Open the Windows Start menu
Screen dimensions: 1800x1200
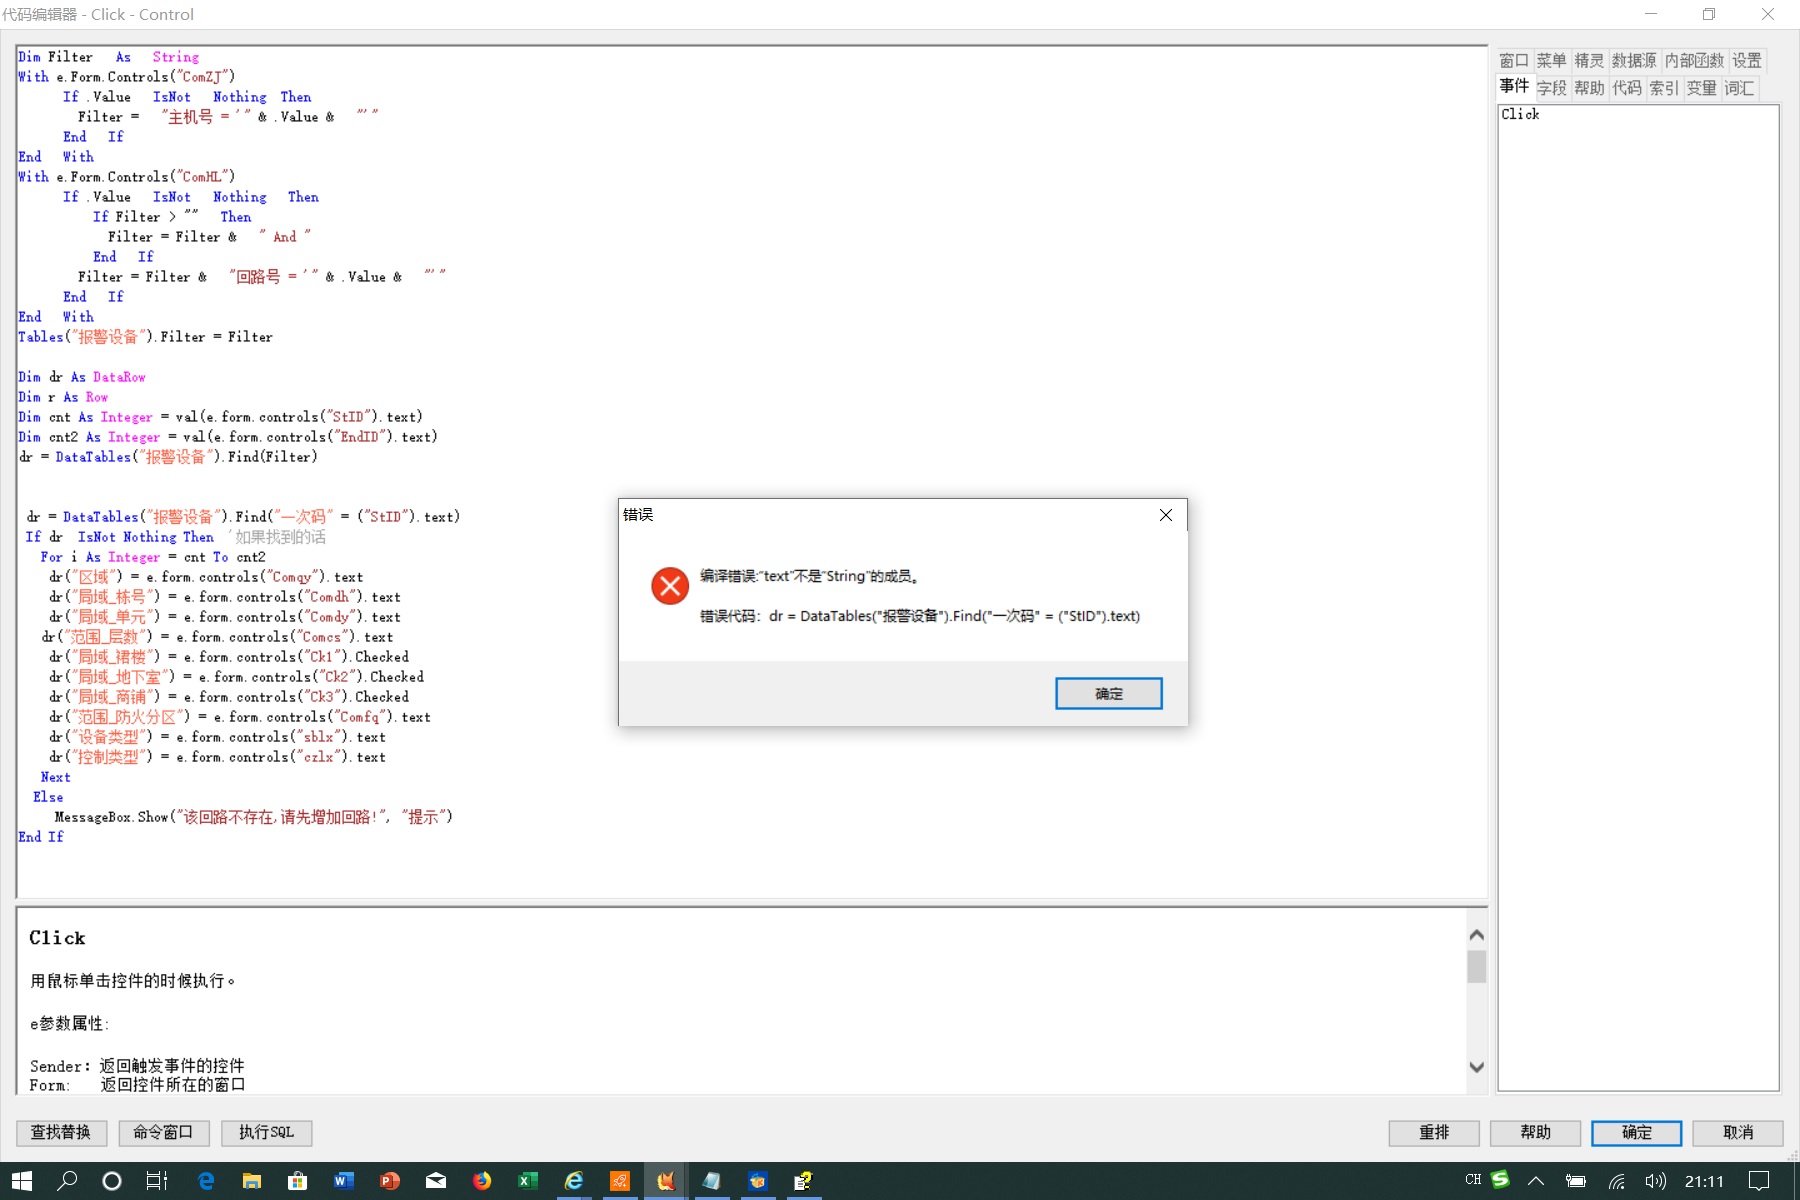tap(22, 1181)
